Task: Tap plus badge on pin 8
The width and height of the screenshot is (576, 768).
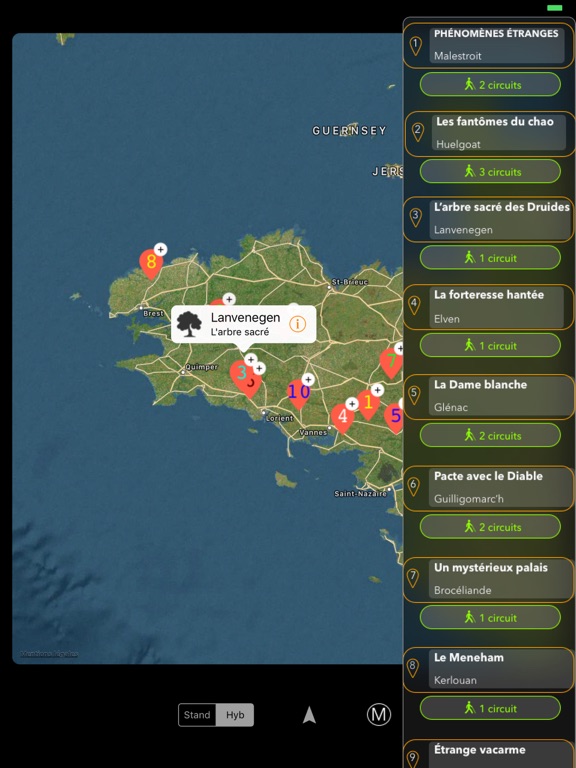Action: tap(161, 249)
